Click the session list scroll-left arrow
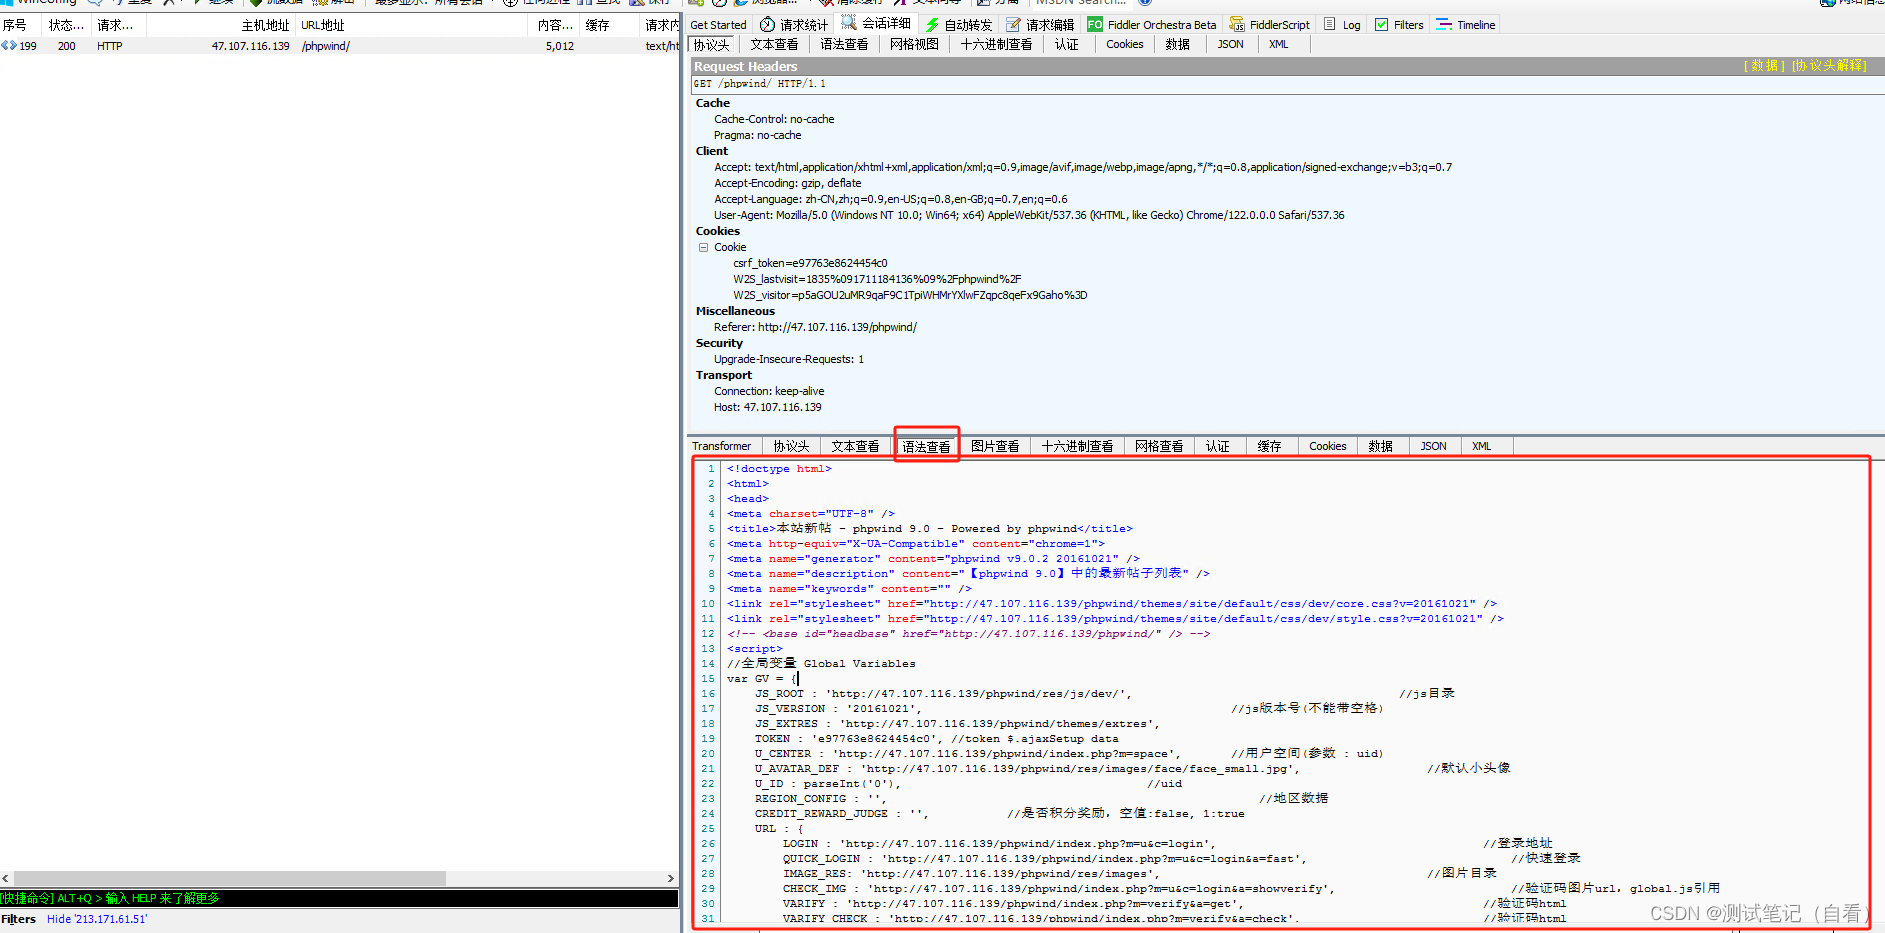 pos(6,878)
